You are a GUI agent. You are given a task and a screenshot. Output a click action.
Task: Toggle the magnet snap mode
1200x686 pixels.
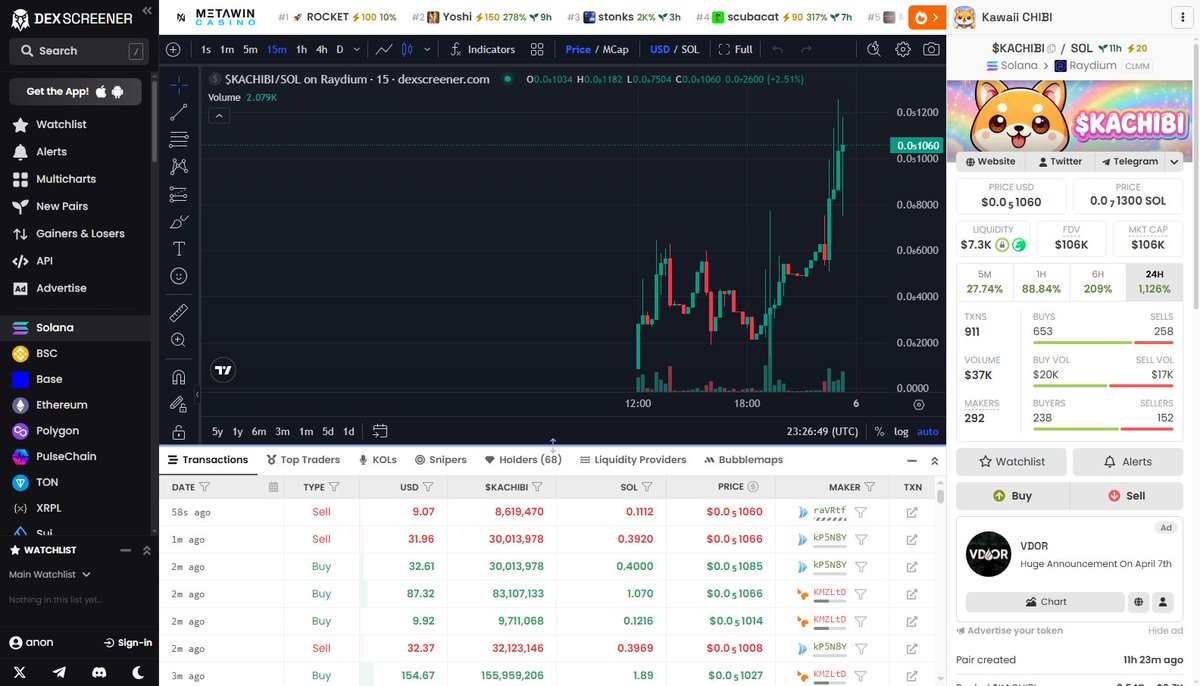(178, 377)
